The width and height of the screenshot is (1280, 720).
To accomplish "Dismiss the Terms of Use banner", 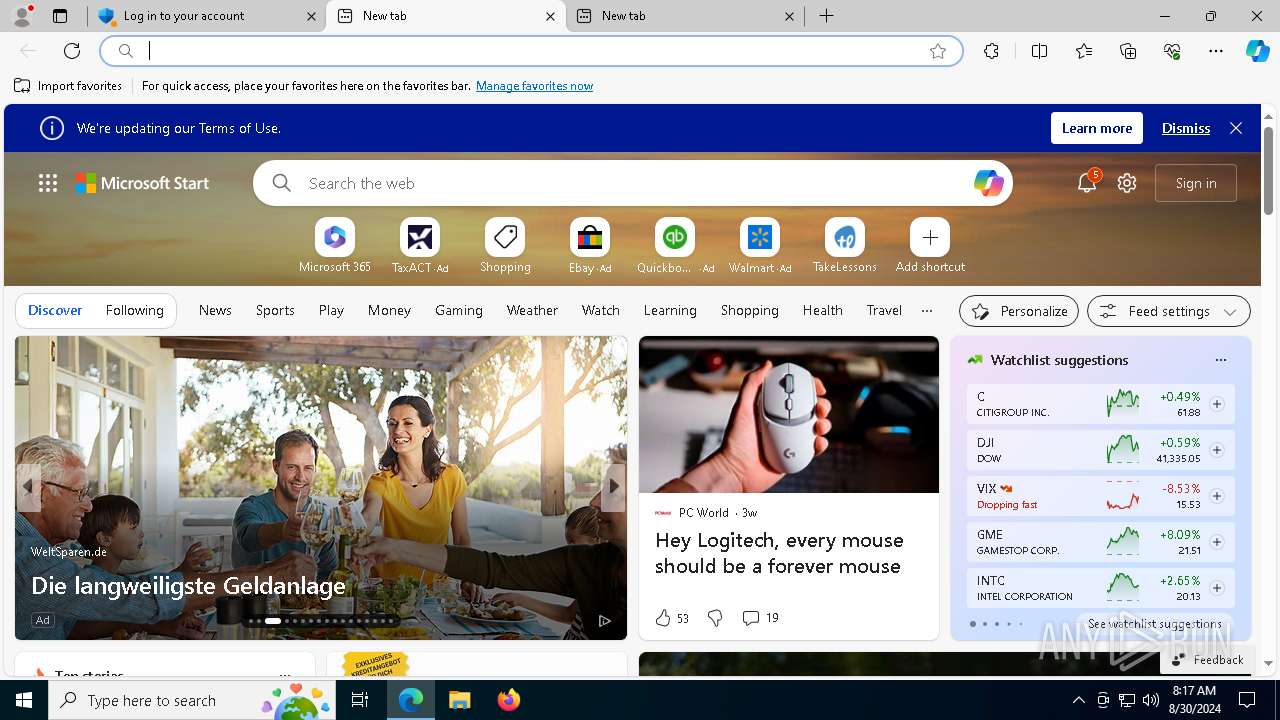I will point(1186,128).
